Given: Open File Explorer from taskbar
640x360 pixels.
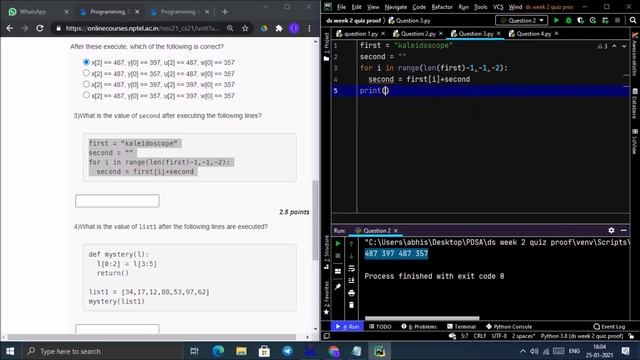Looking at the screenshot, I should [x=241, y=351].
